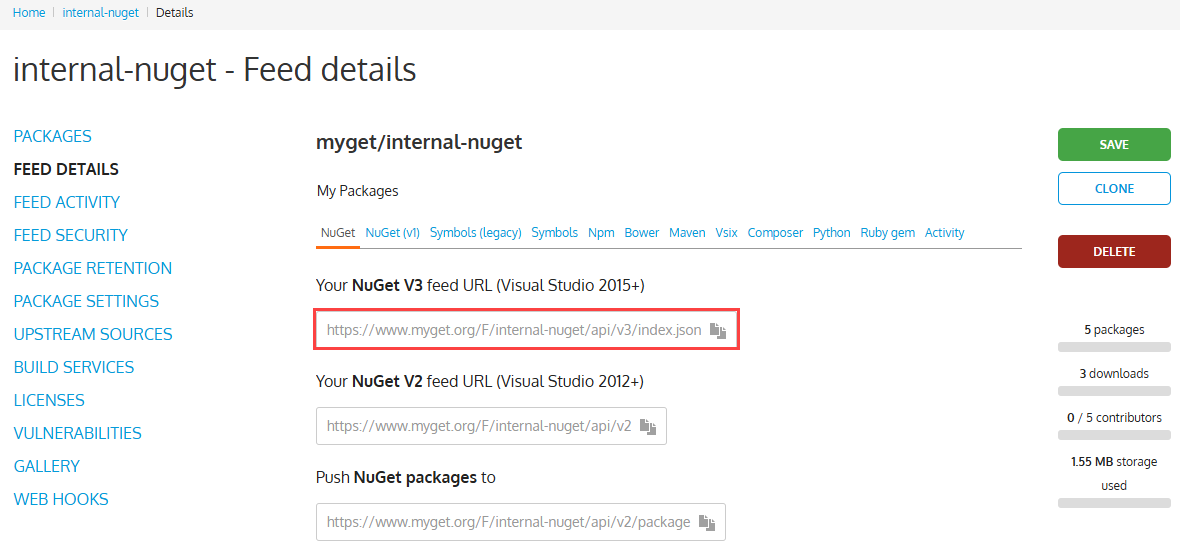Switch to Python tab

pos(832,233)
